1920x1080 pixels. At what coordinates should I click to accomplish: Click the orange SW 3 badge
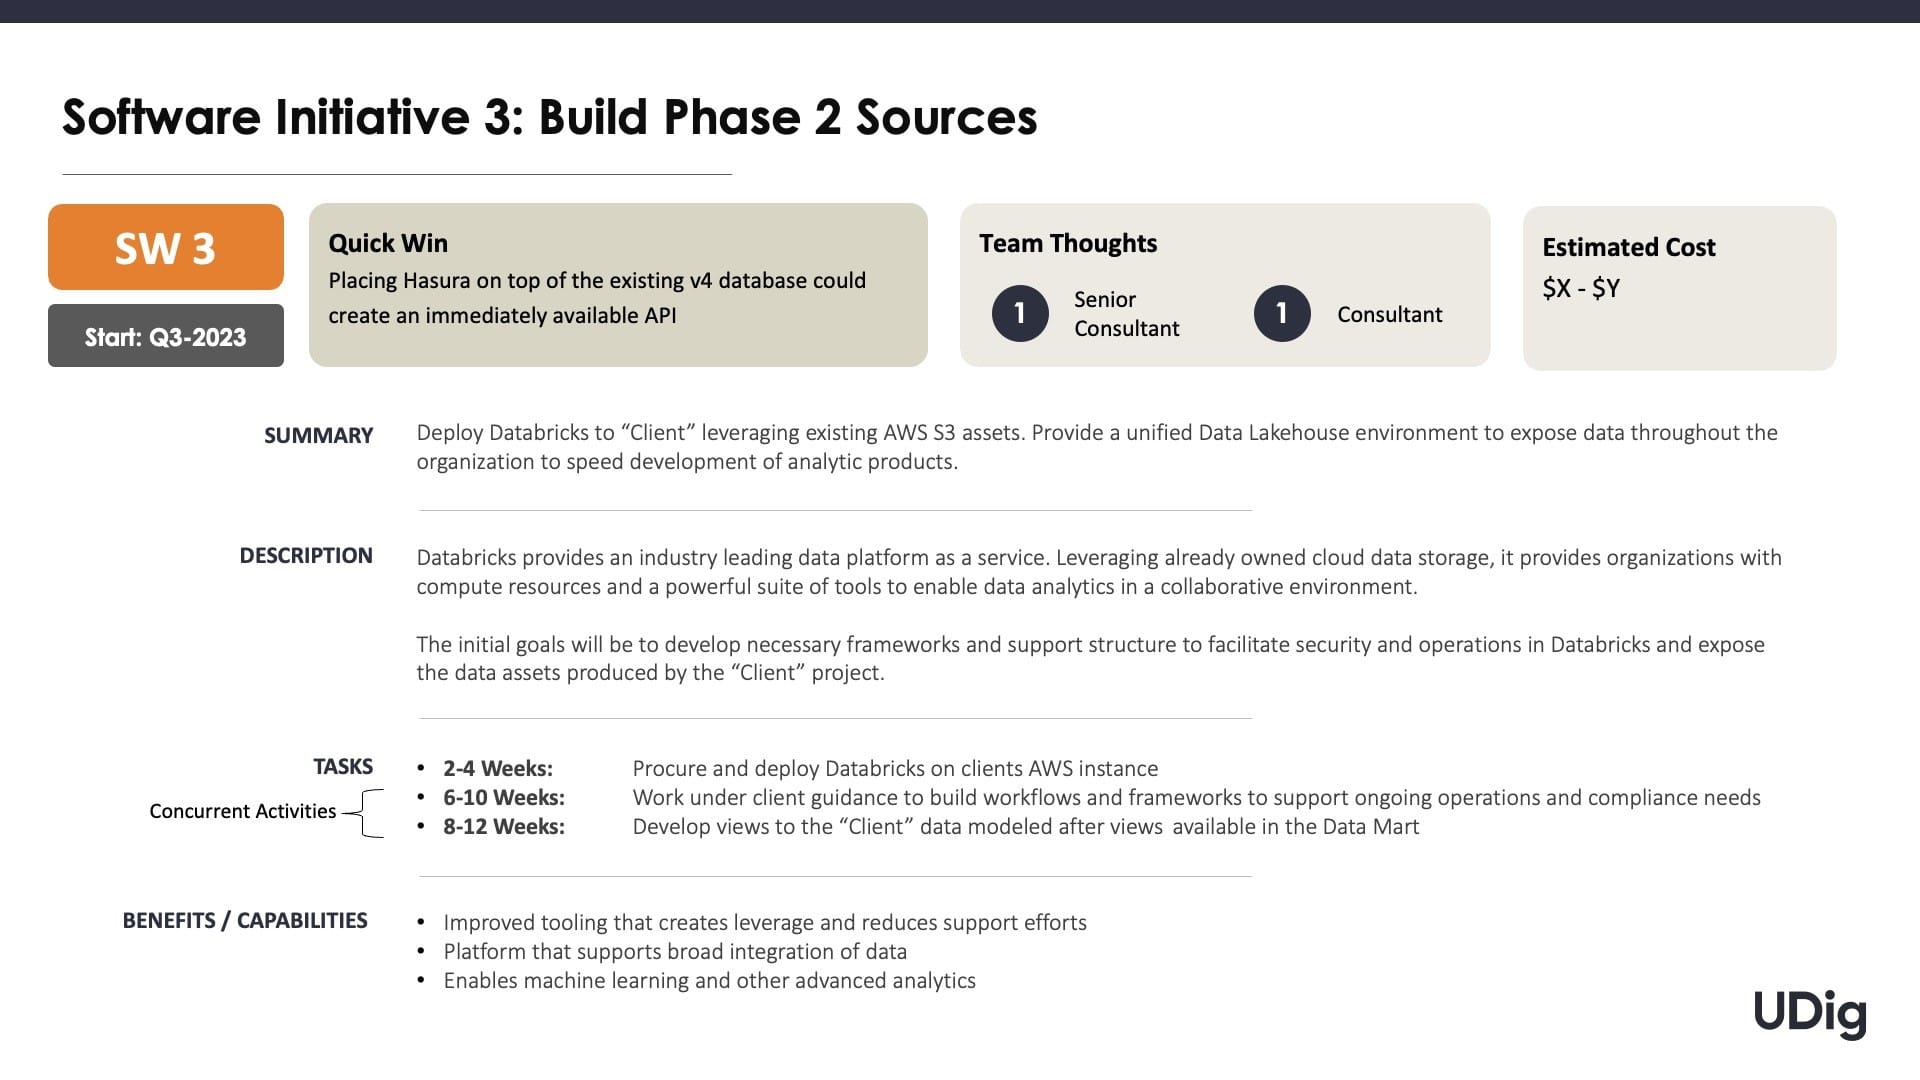coord(166,247)
